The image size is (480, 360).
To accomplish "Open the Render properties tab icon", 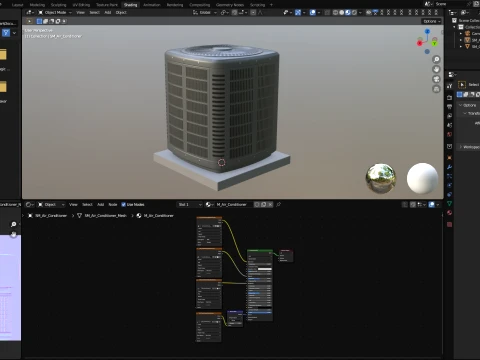I will coord(449,98).
